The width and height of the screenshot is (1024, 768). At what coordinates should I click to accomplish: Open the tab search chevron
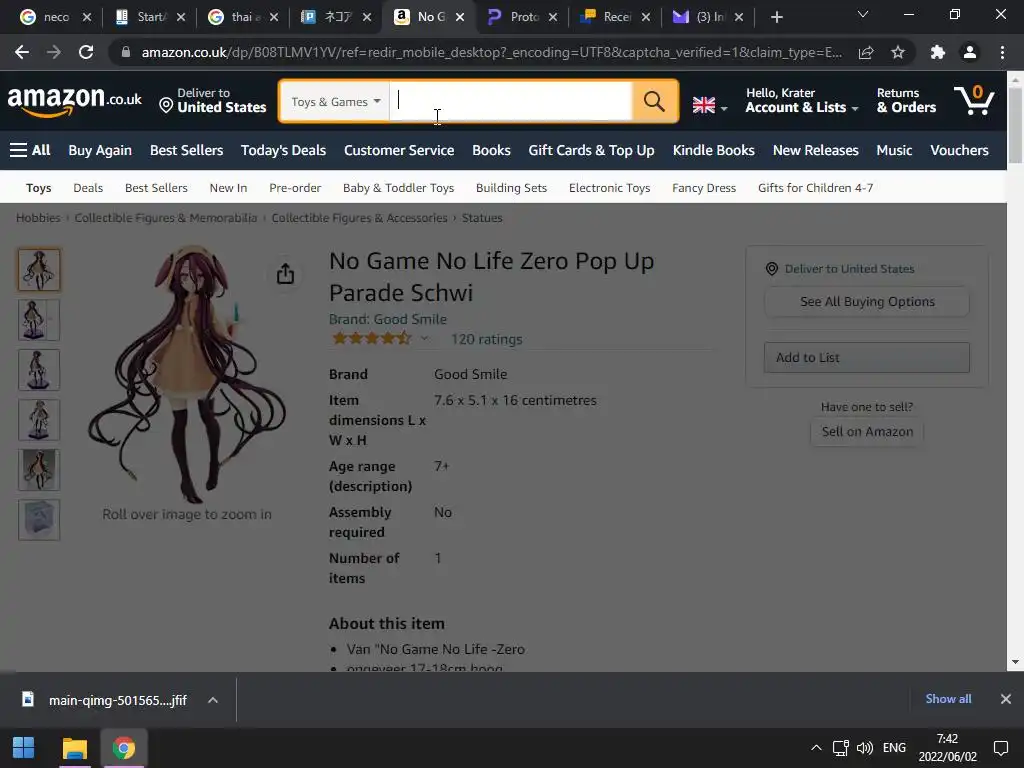click(863, 14)
